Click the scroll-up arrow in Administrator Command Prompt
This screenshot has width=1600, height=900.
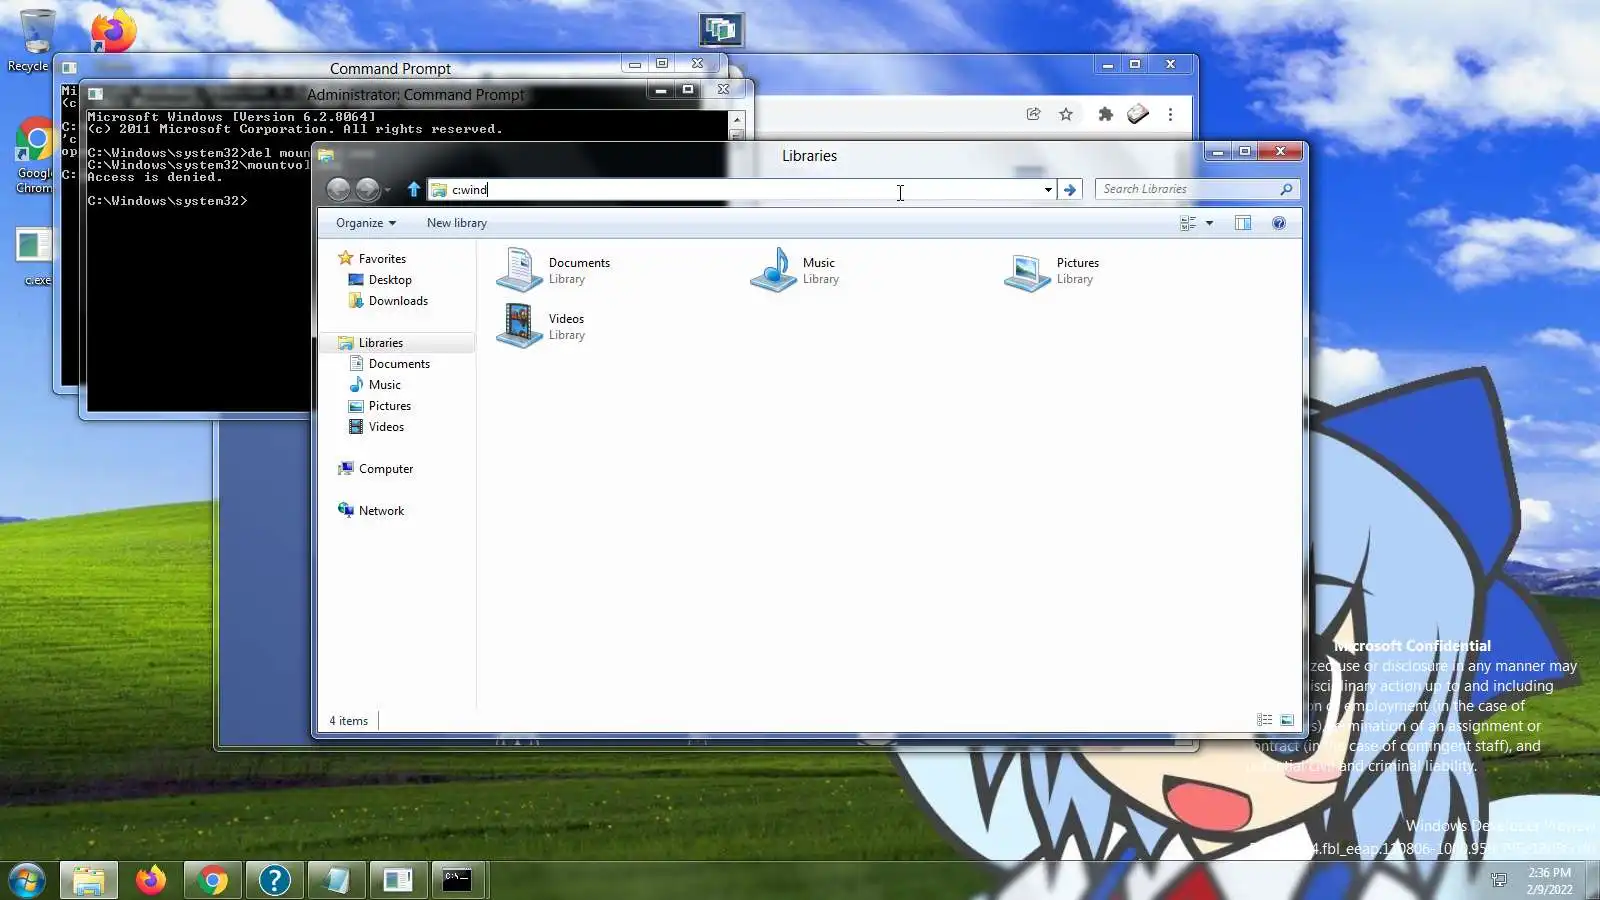[x=737, y=119]
